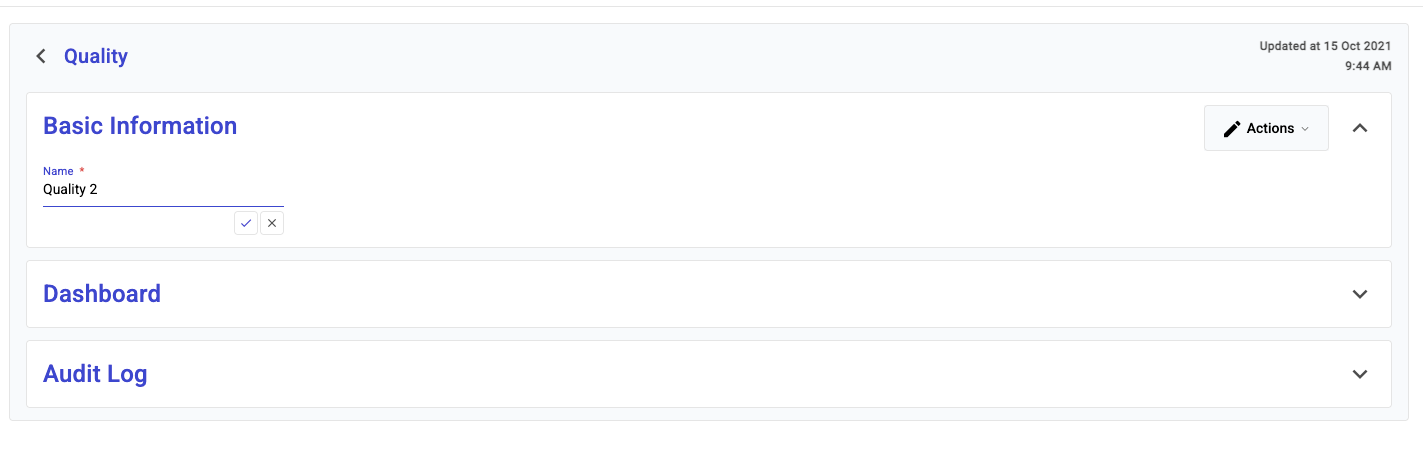Click the back arrow beside Quality
The height and width of the screenshot is (452, 1423).
(41, 56)
